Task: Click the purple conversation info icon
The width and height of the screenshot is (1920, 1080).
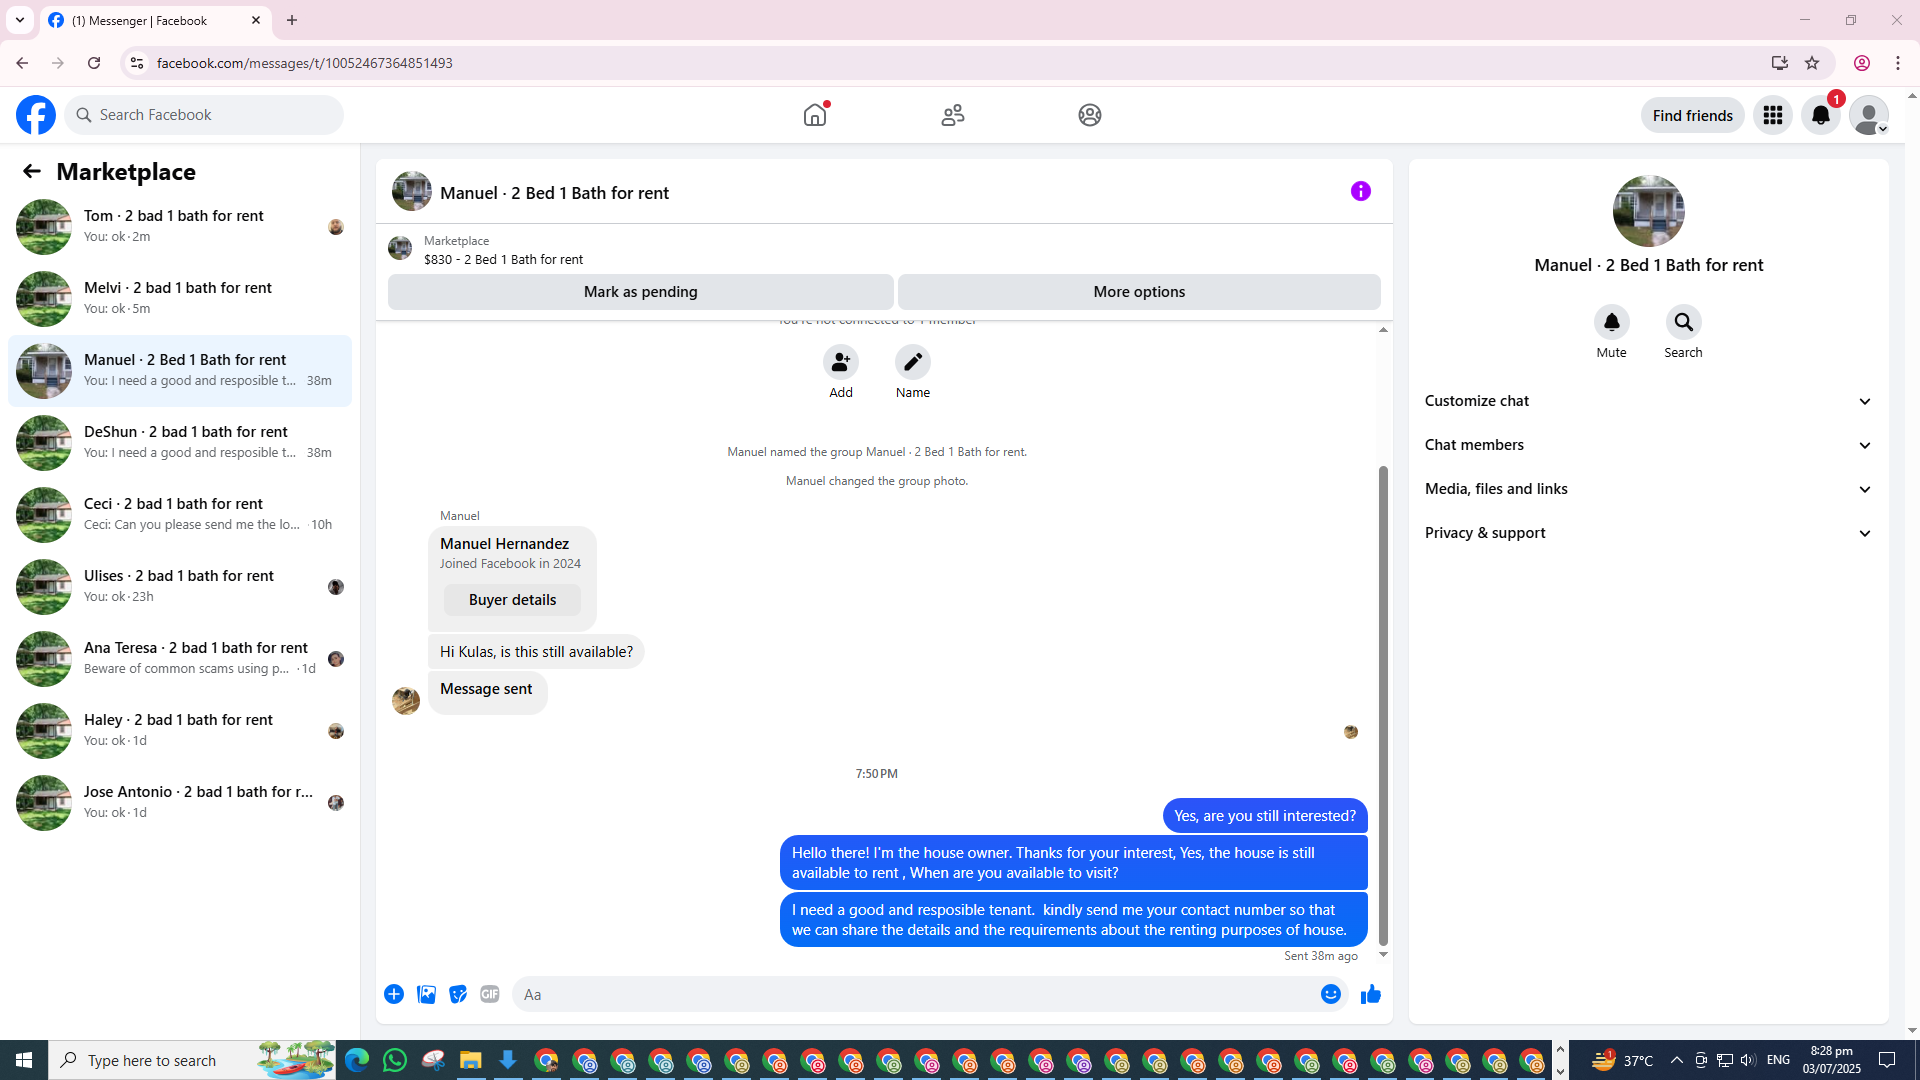Action: click(x=1360, y=191)
